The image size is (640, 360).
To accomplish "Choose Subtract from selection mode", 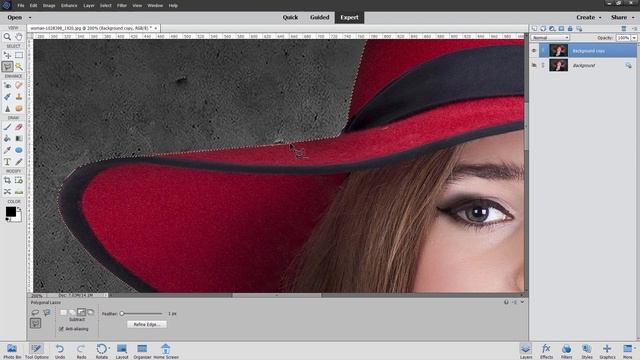I will point(81,312).
